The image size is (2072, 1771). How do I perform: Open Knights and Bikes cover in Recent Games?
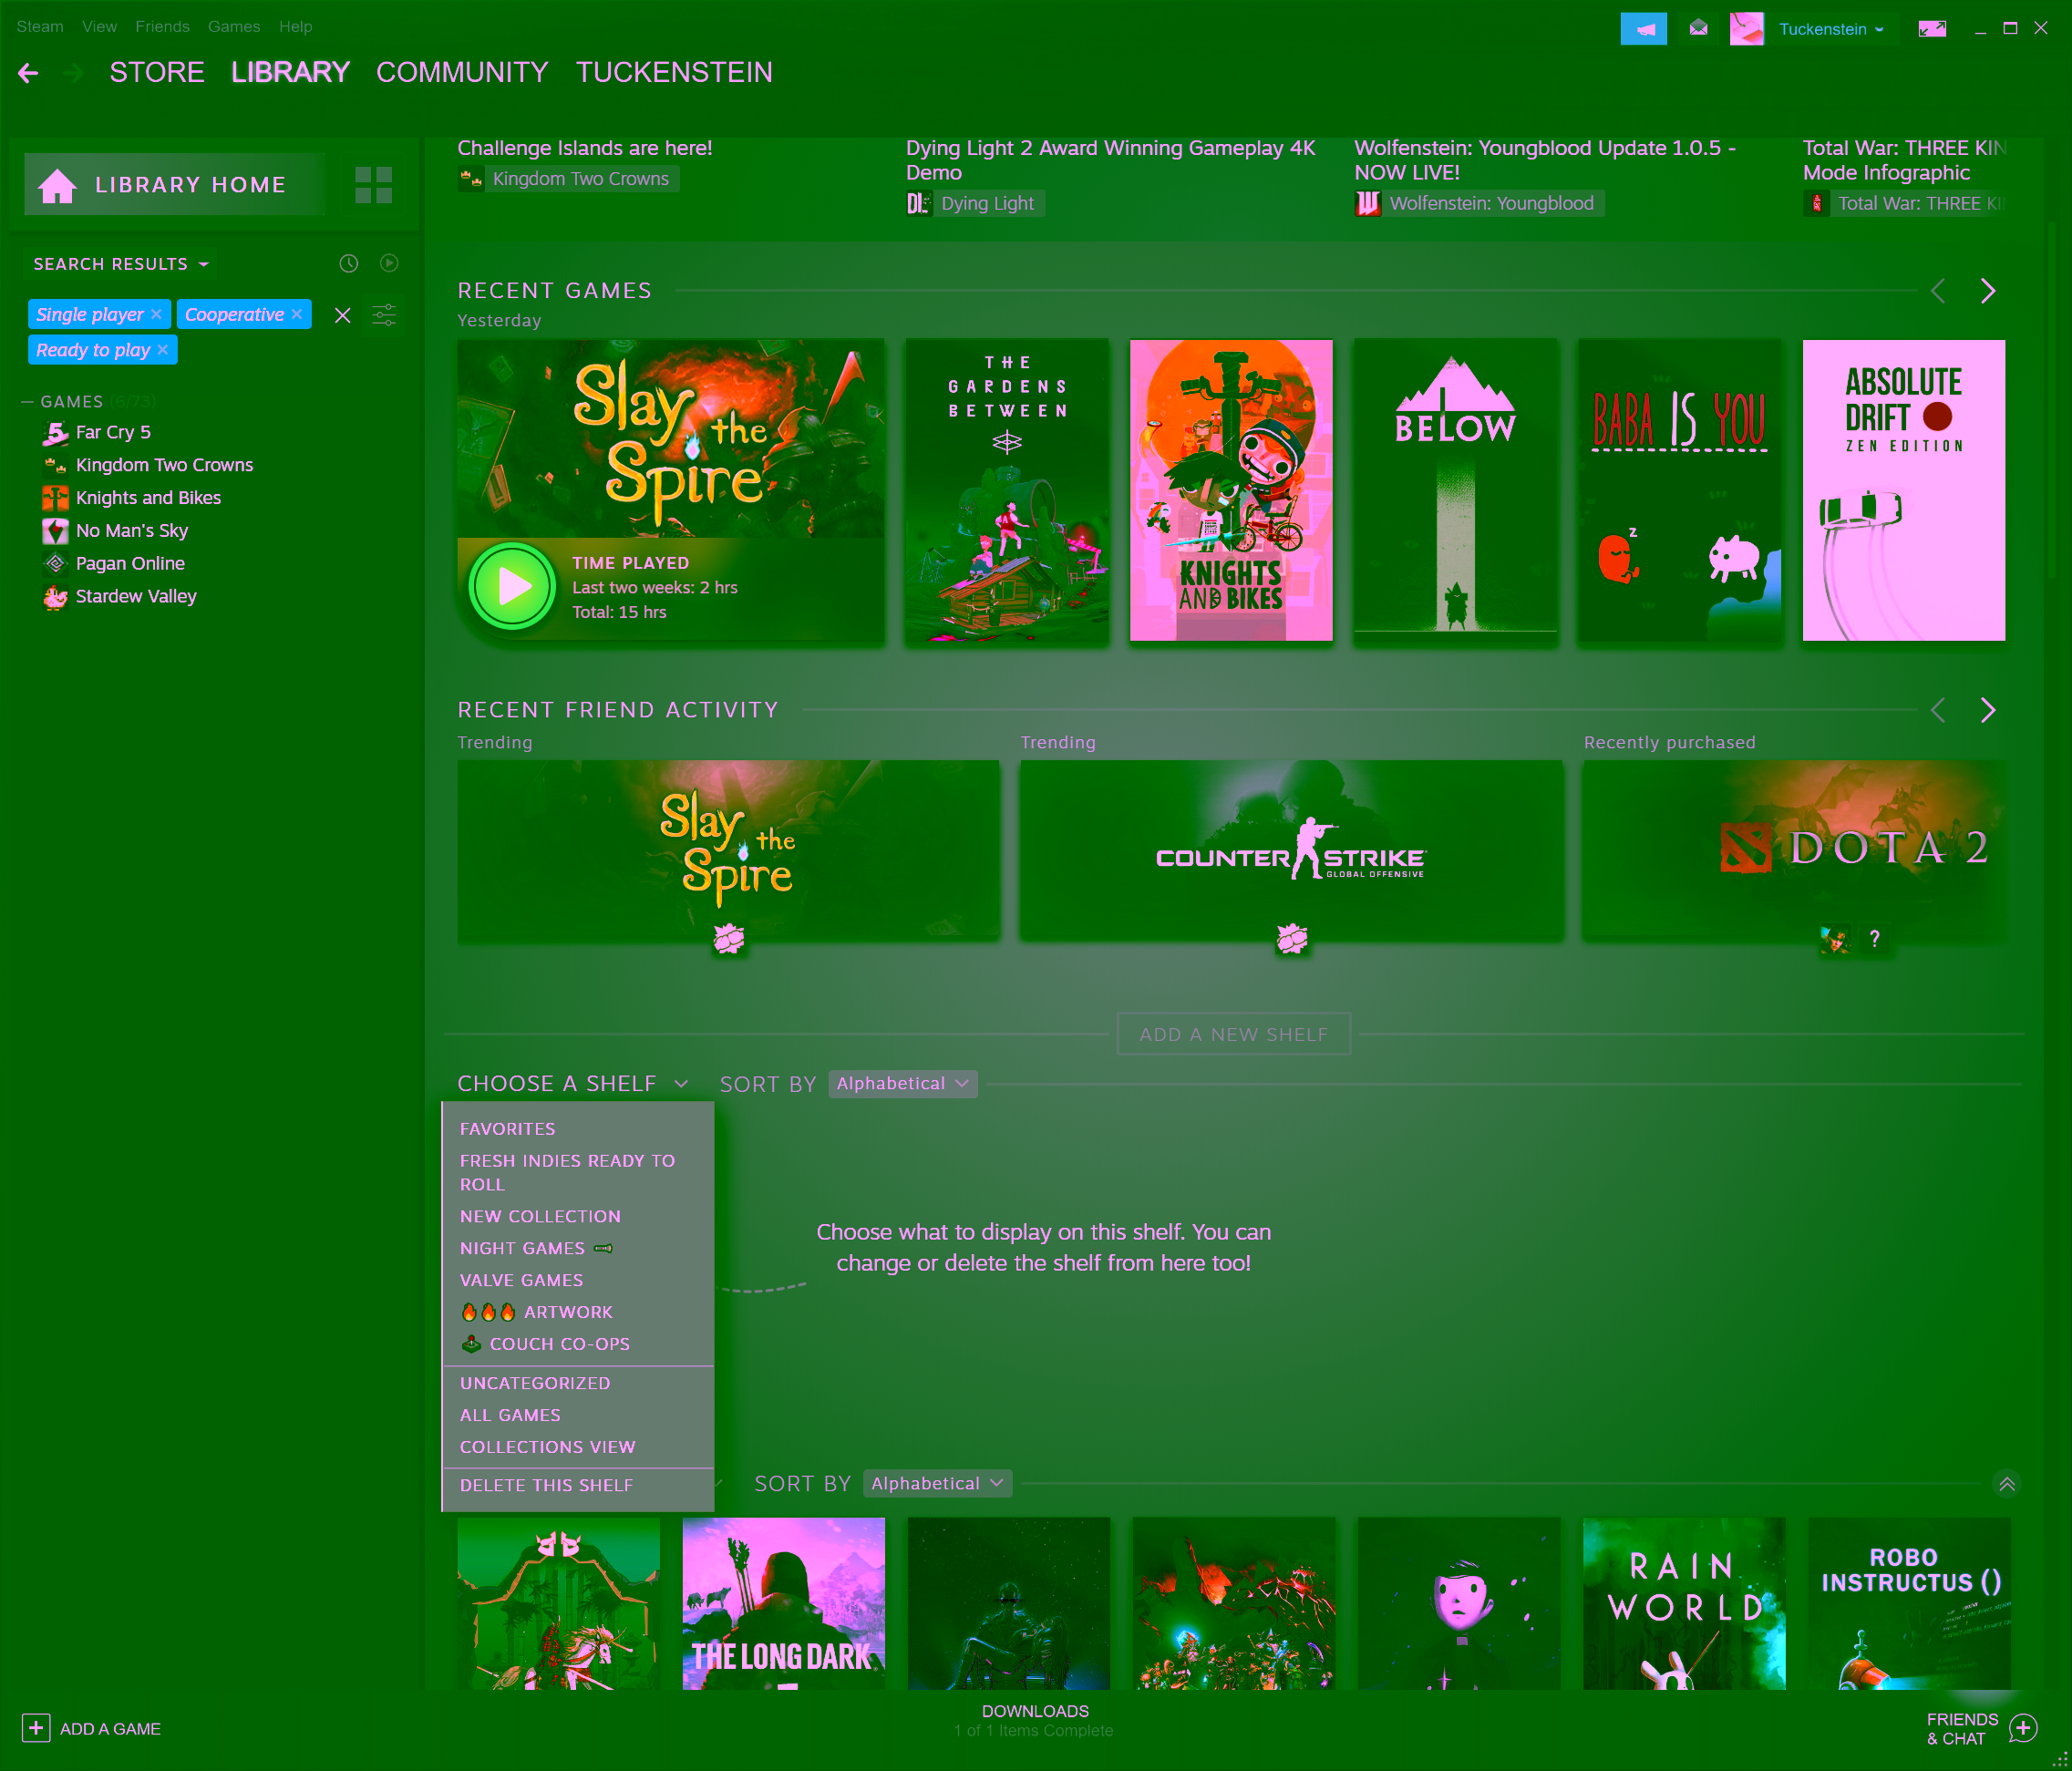click(1231, 491)
